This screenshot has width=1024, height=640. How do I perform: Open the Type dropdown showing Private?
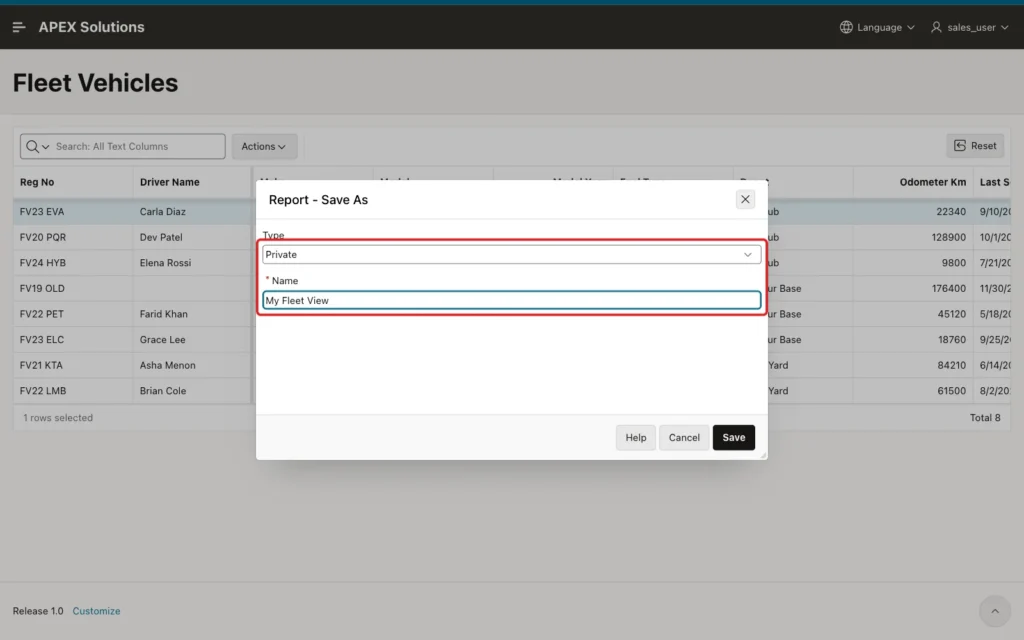511,255
